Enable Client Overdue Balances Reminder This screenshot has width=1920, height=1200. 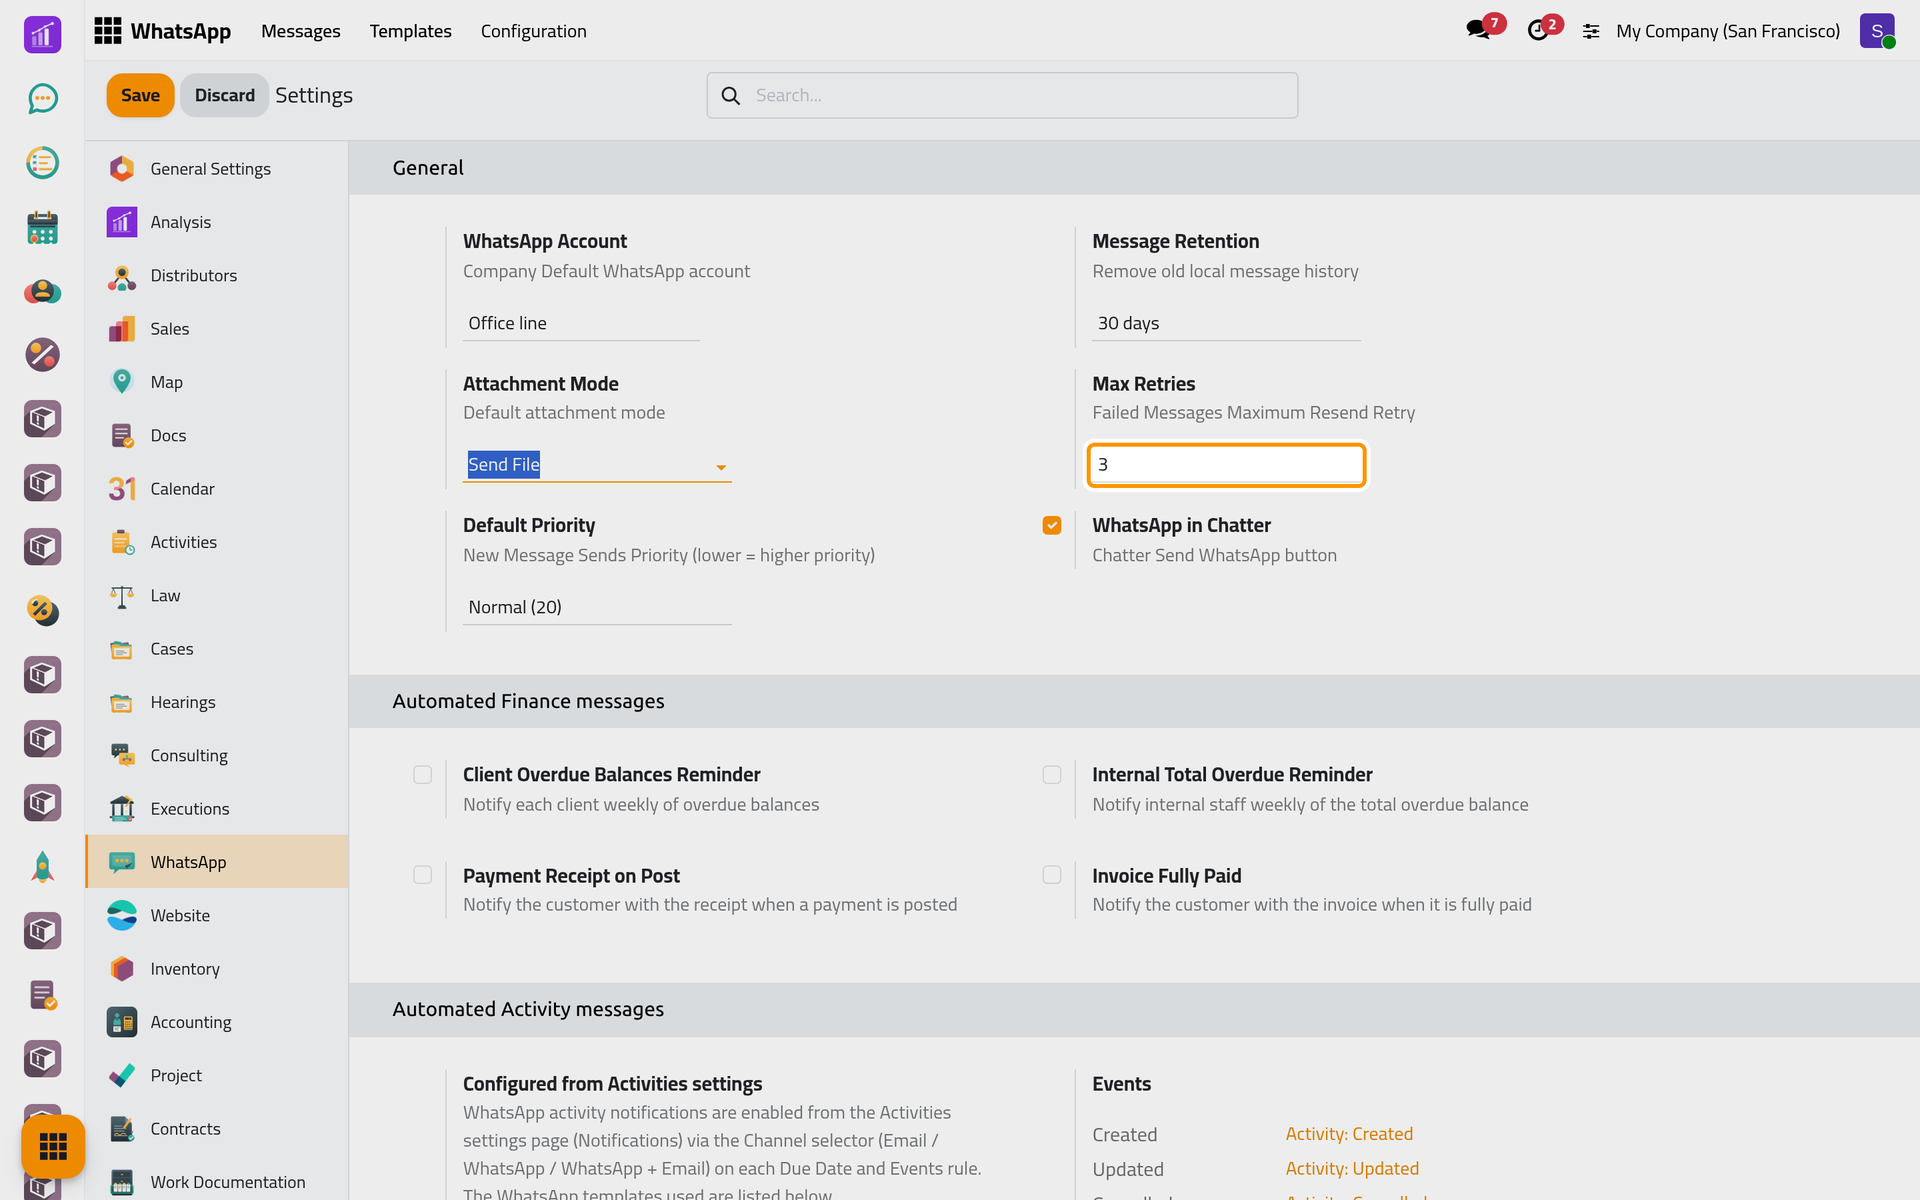[423, 775]
